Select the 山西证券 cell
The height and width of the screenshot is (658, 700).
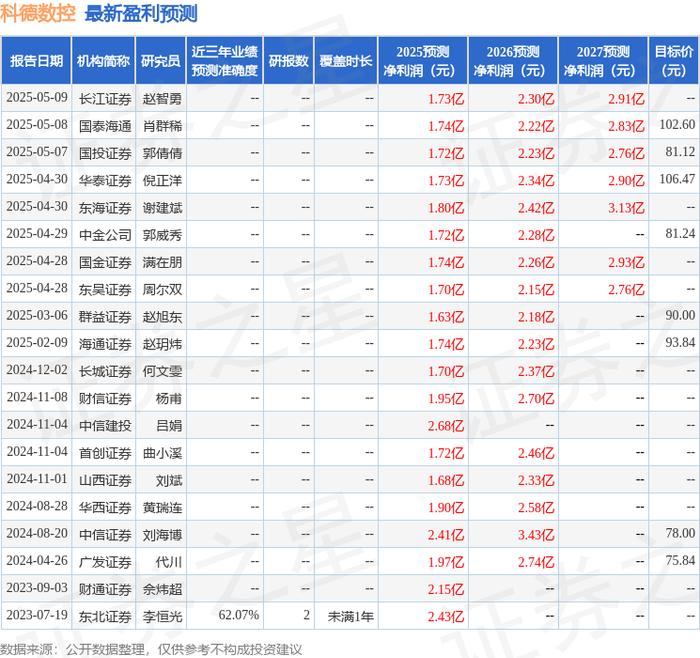click(105, 481)
